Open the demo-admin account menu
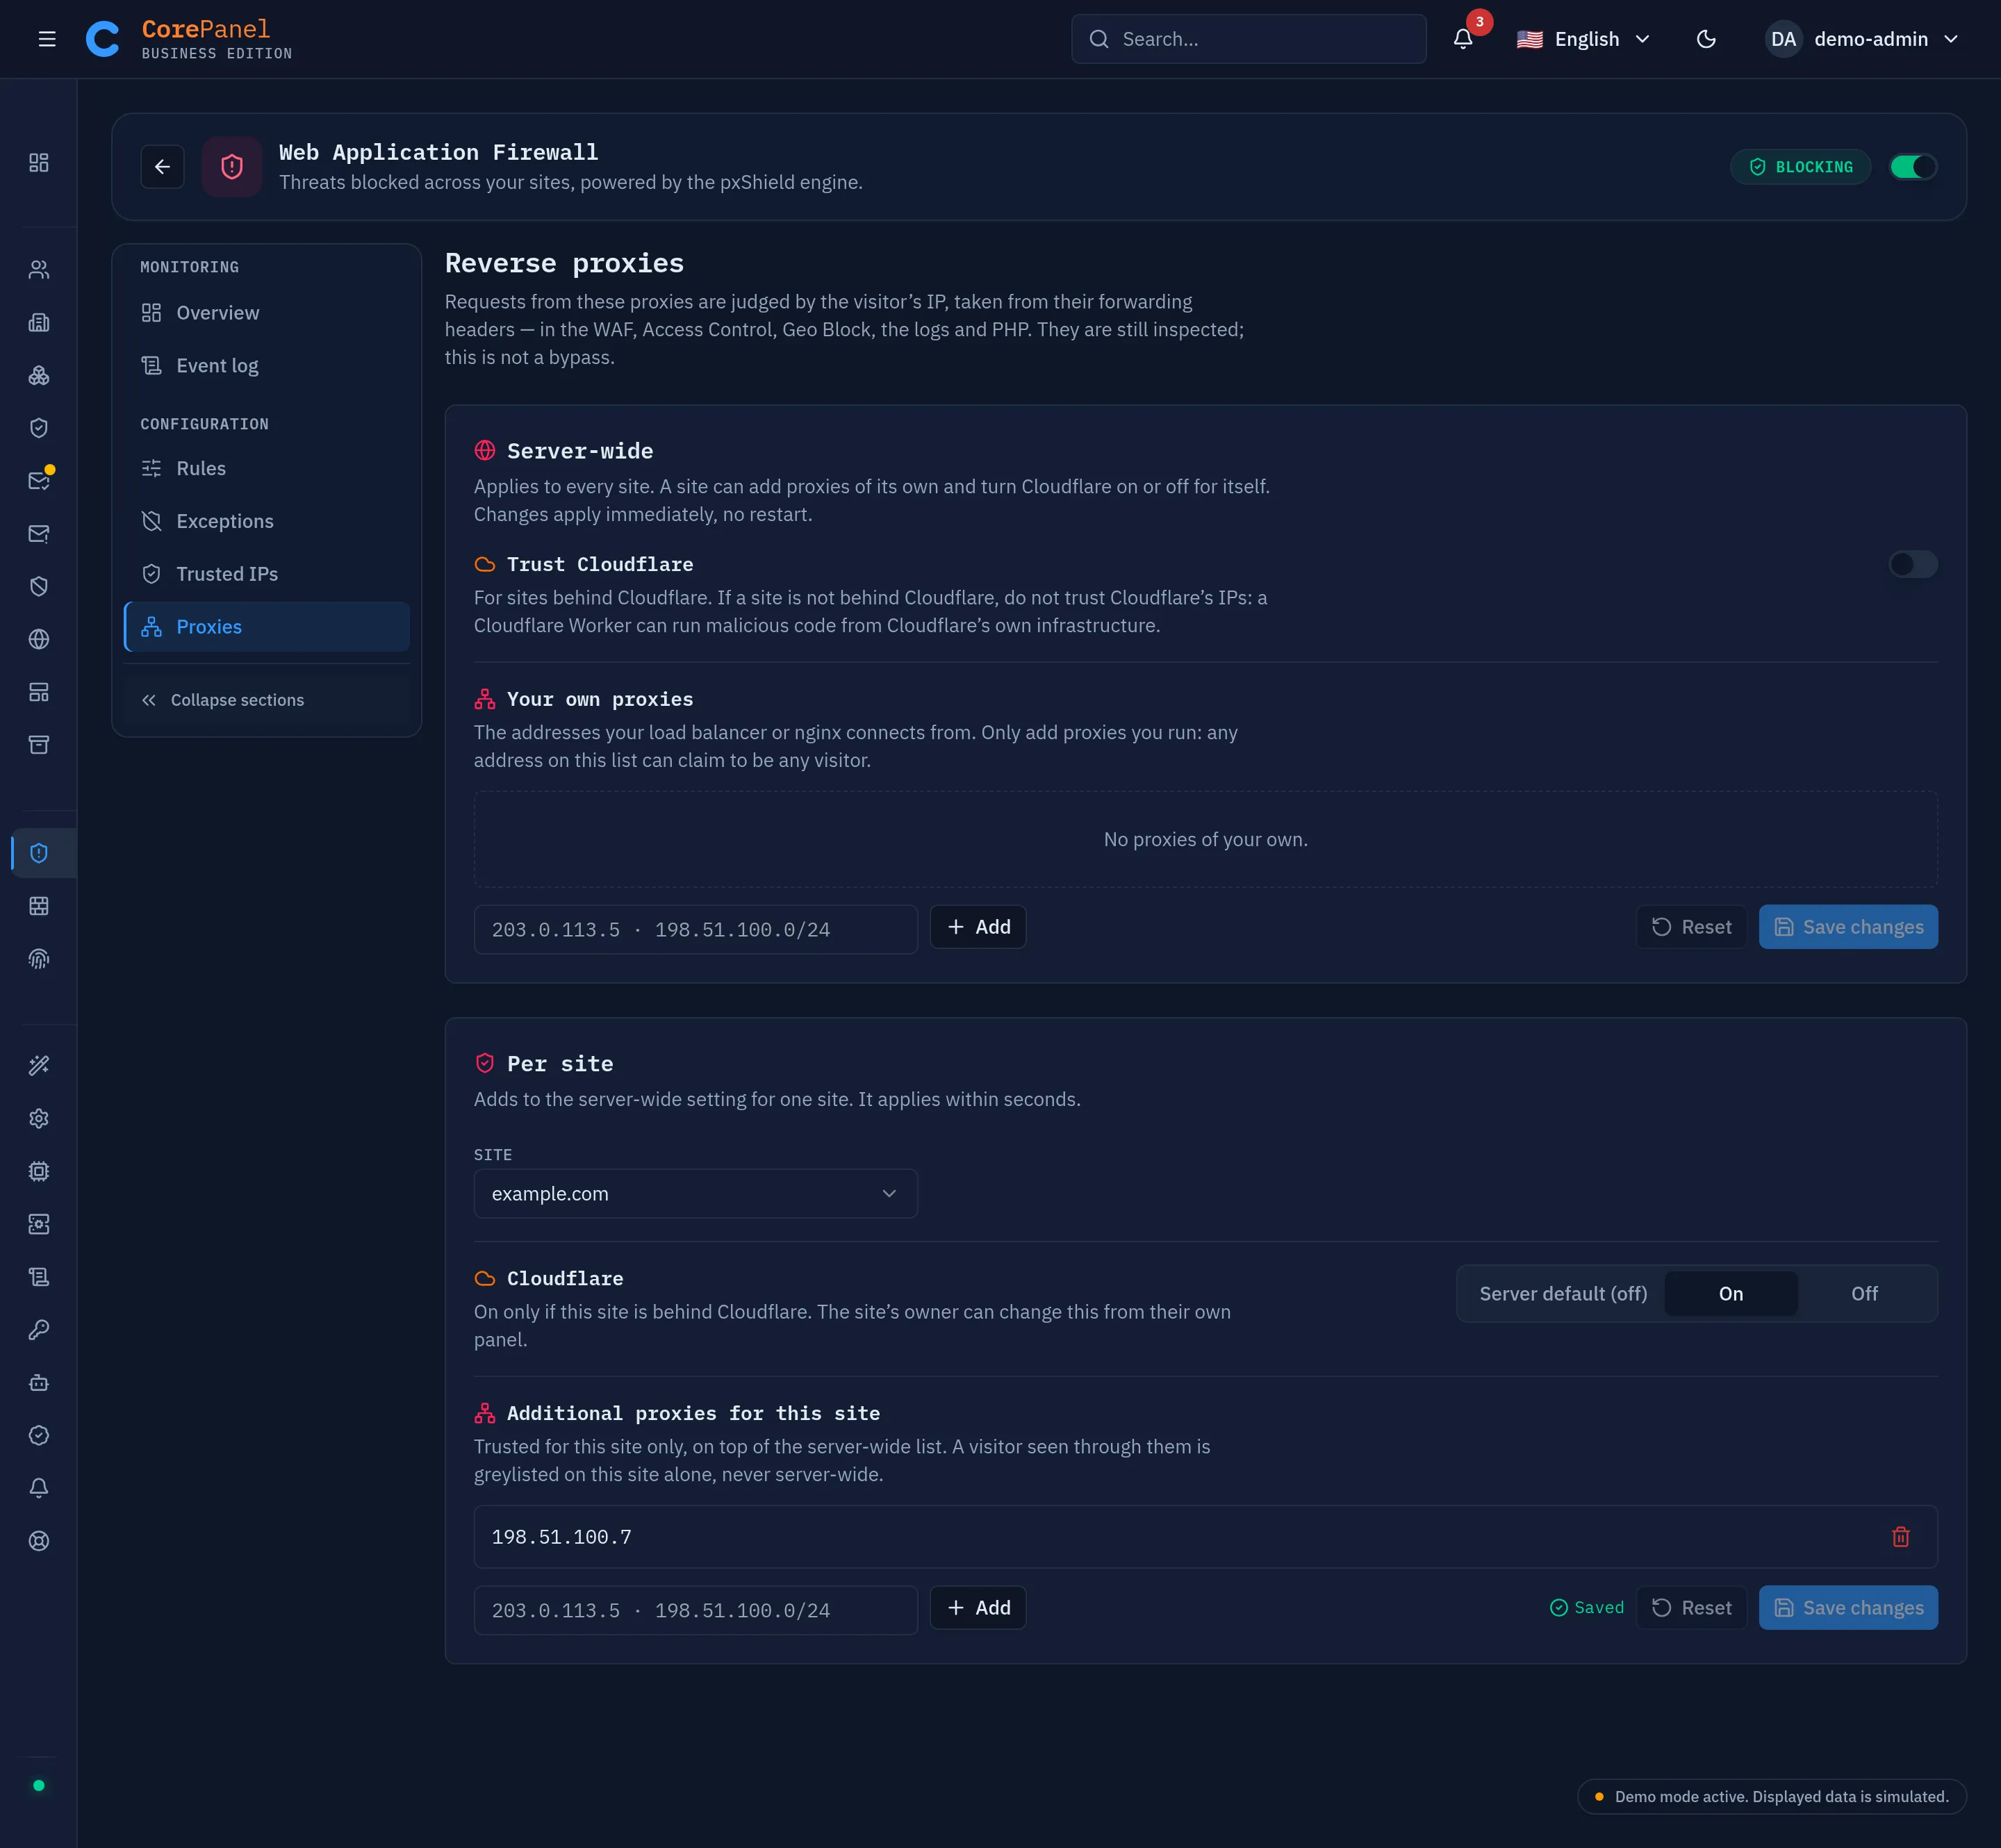Screen dimensions: 2001x1848 (1862, 39)
